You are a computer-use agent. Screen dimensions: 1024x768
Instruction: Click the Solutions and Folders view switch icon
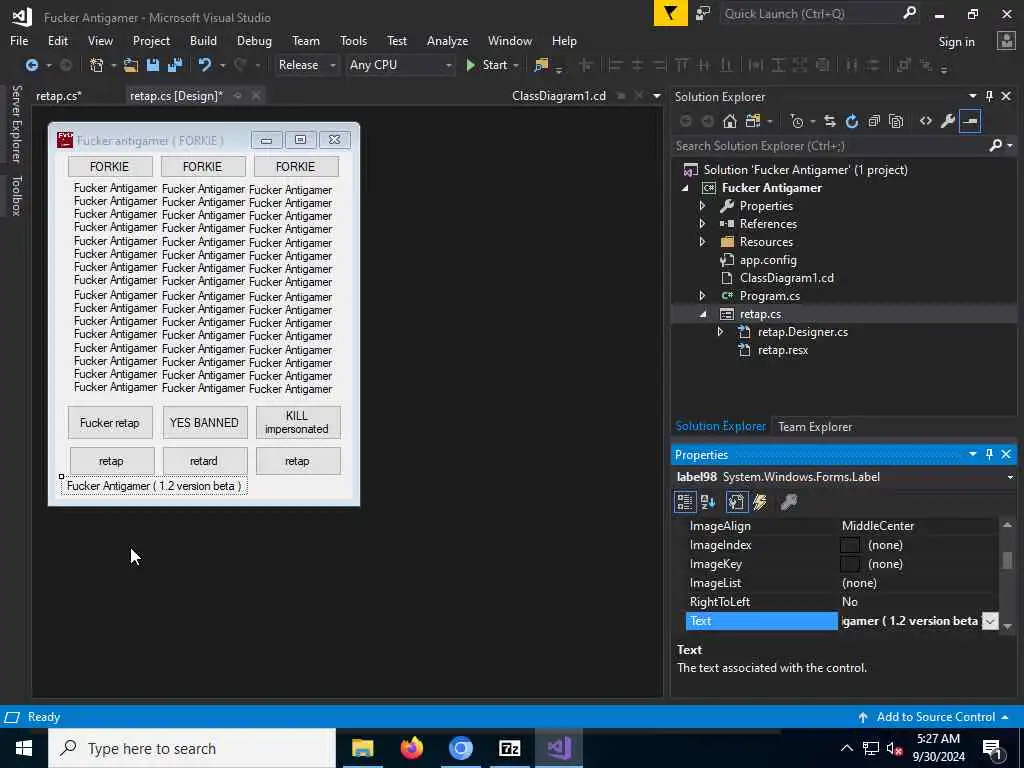pos(753,121)
